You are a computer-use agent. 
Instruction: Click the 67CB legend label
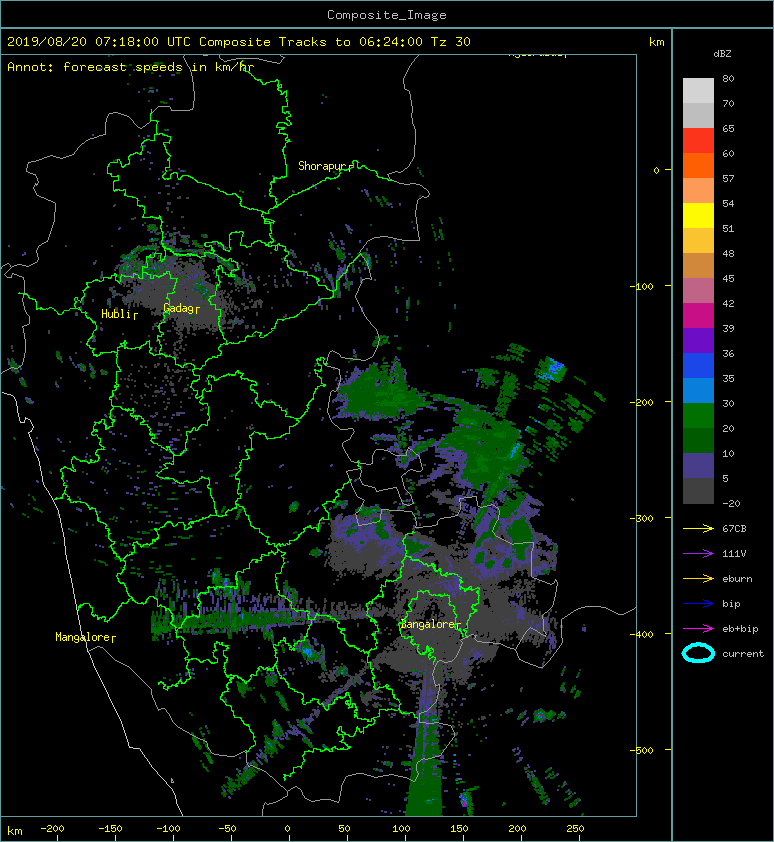pos(734,529)
